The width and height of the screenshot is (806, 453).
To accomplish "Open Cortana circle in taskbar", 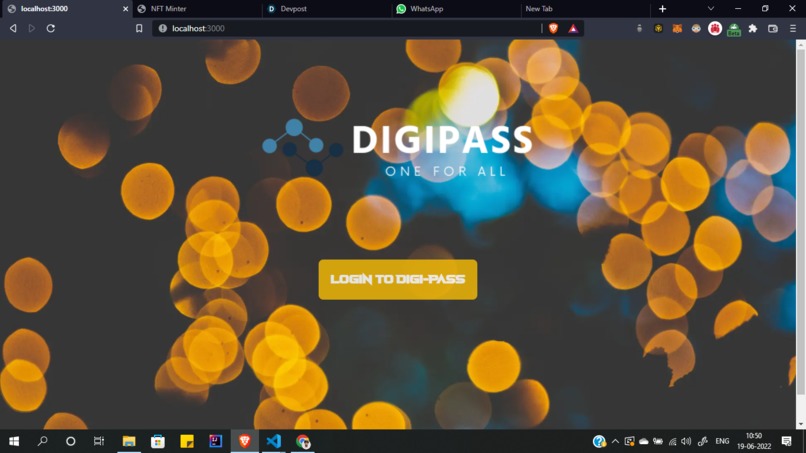I will point(70,441).
